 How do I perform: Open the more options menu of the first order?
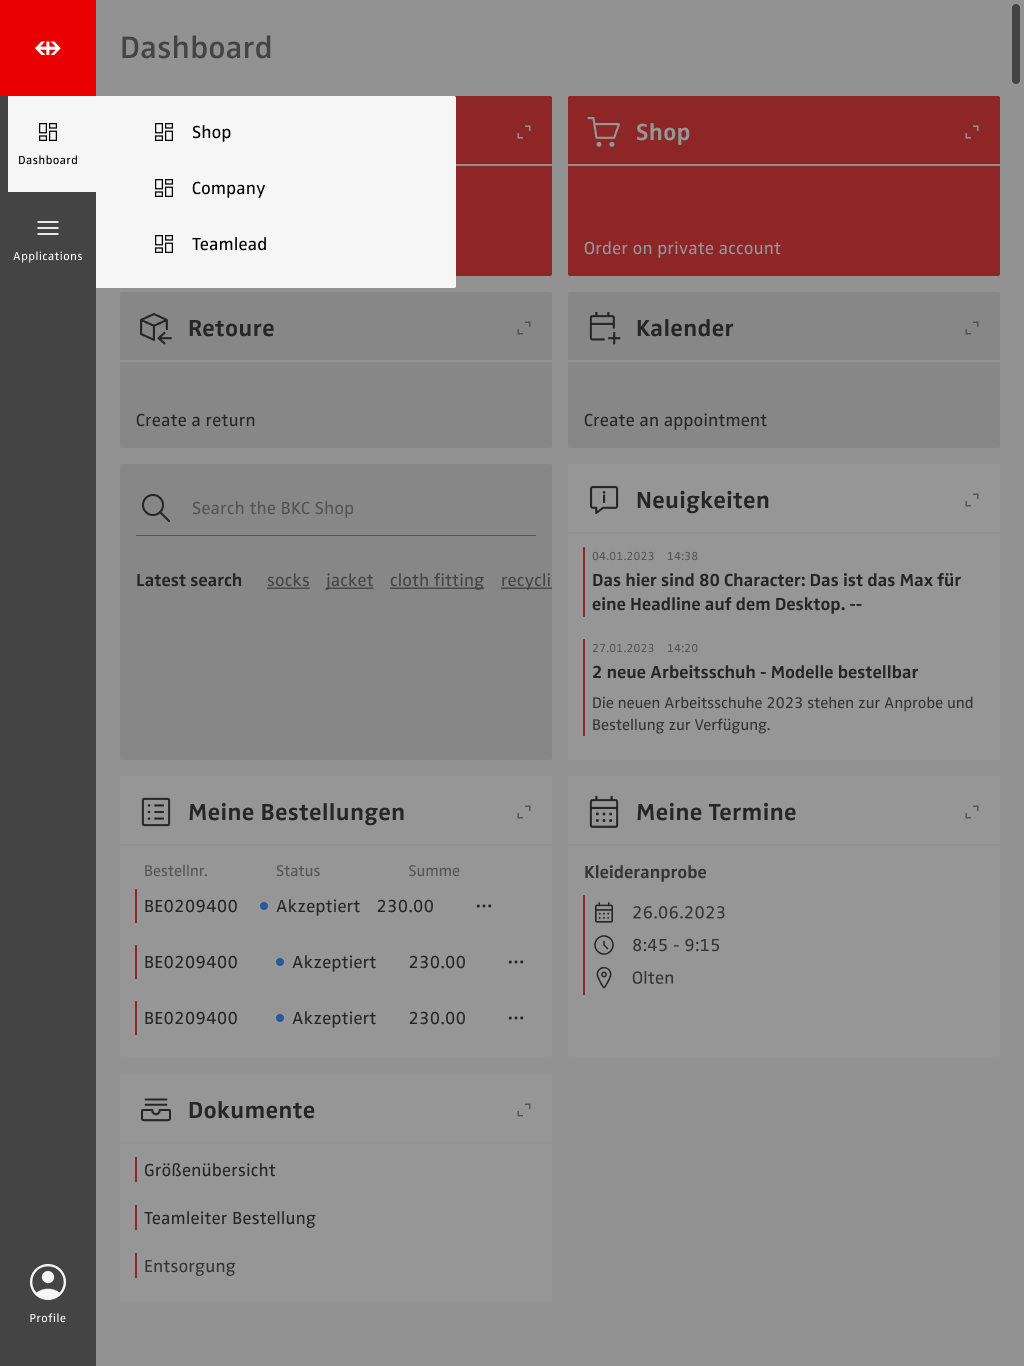coord(484,906)
